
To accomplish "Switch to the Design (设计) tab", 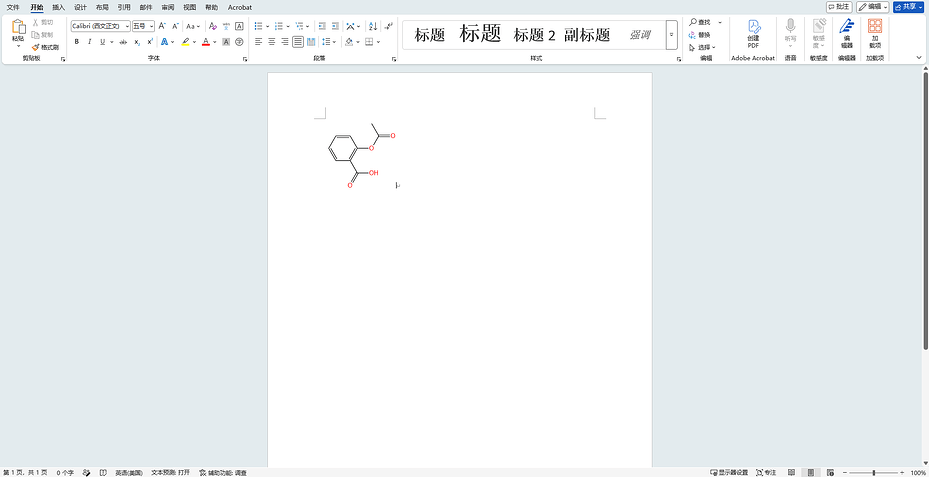I will click(x=81, y=7).
